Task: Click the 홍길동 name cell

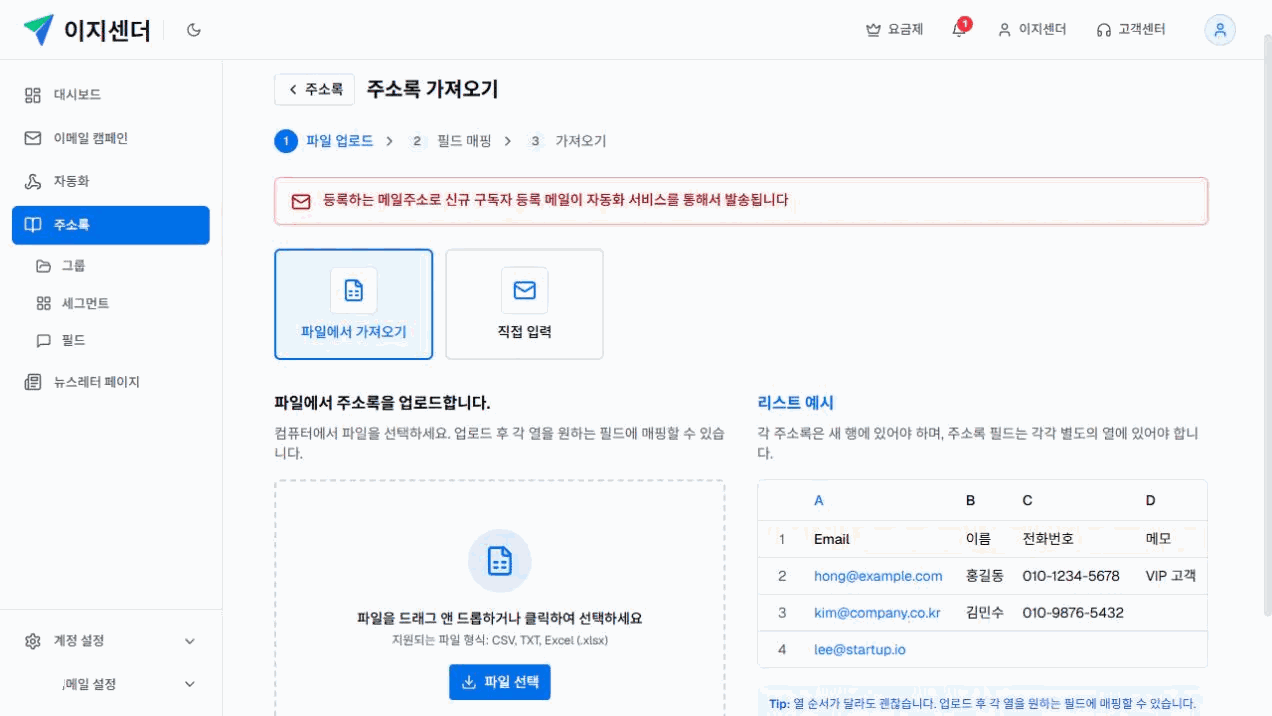Action: pyautogui.click(x=985, y=576)
